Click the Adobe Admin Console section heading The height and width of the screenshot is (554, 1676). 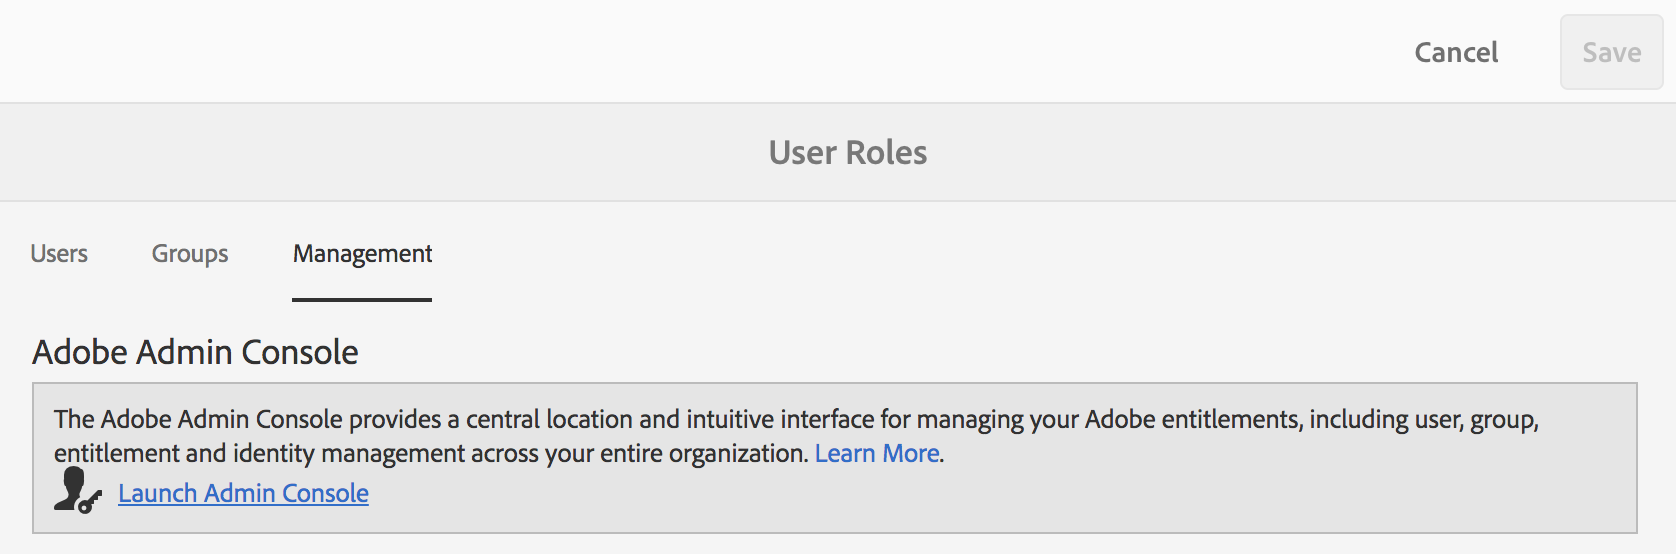point(195,352)
